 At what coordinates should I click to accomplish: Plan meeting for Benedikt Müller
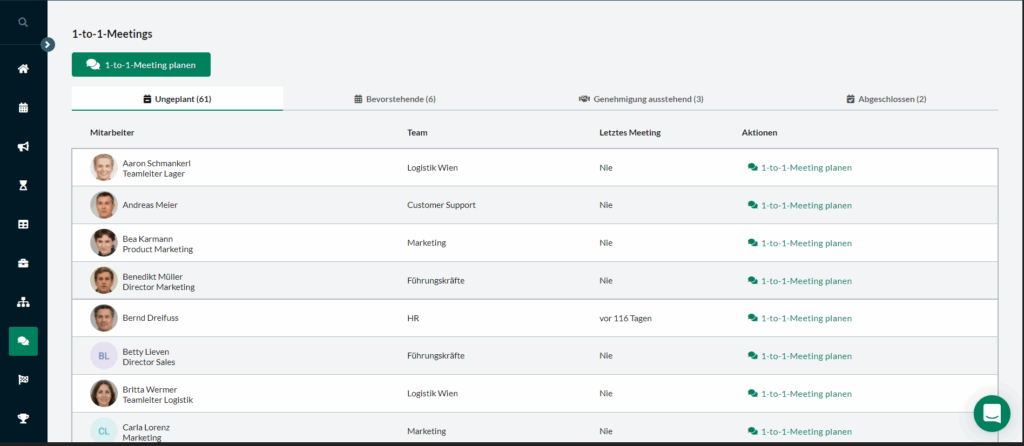click(x=799, y=281)
